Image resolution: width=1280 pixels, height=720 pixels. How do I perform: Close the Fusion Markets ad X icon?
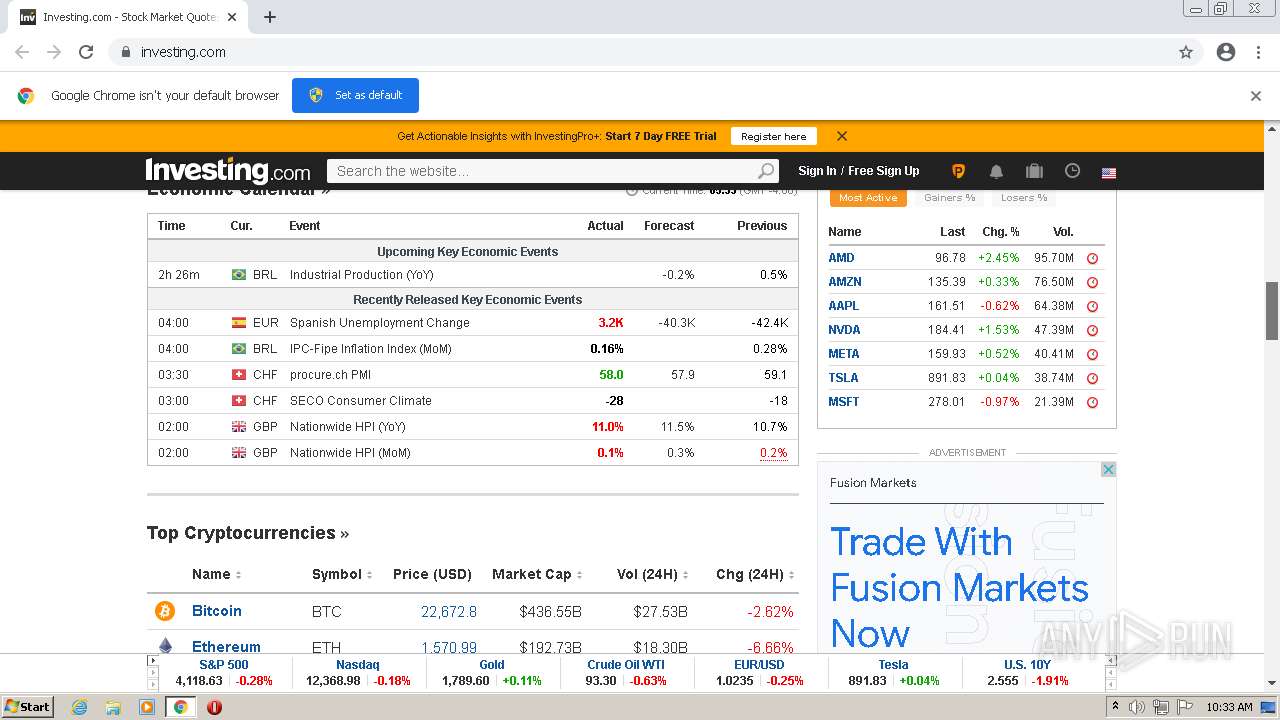1108,469
